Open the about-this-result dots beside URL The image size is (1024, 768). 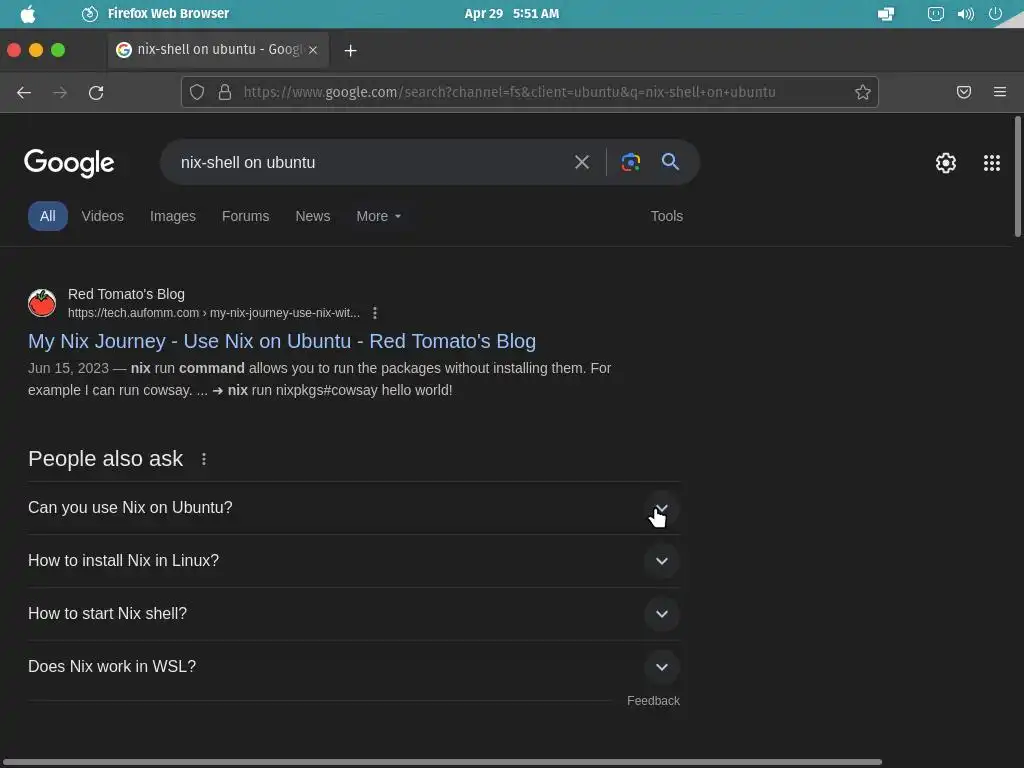375,313
